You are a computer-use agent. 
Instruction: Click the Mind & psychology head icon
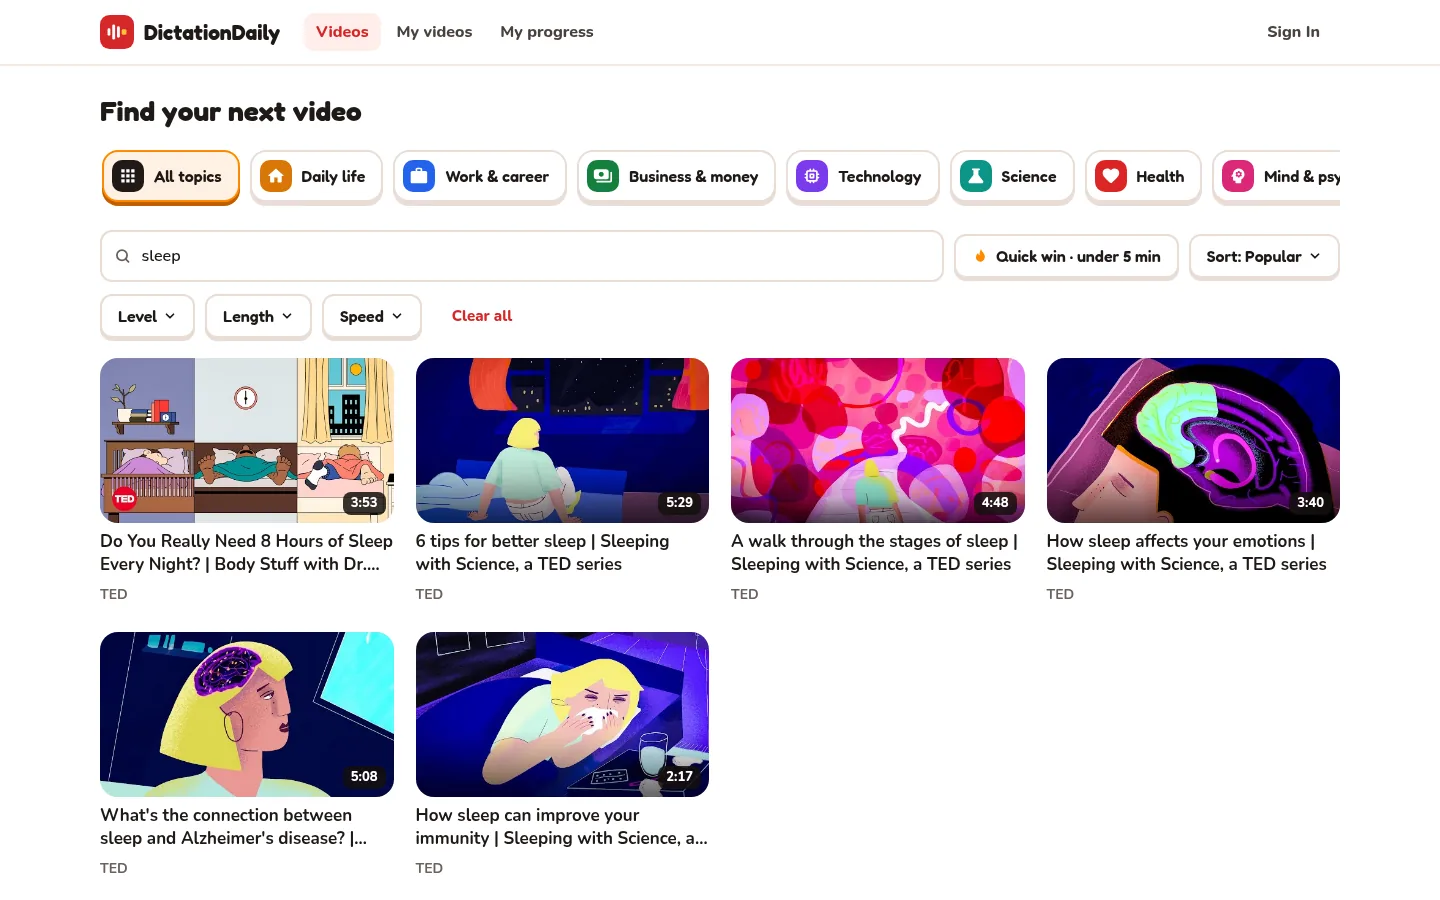1238,176
